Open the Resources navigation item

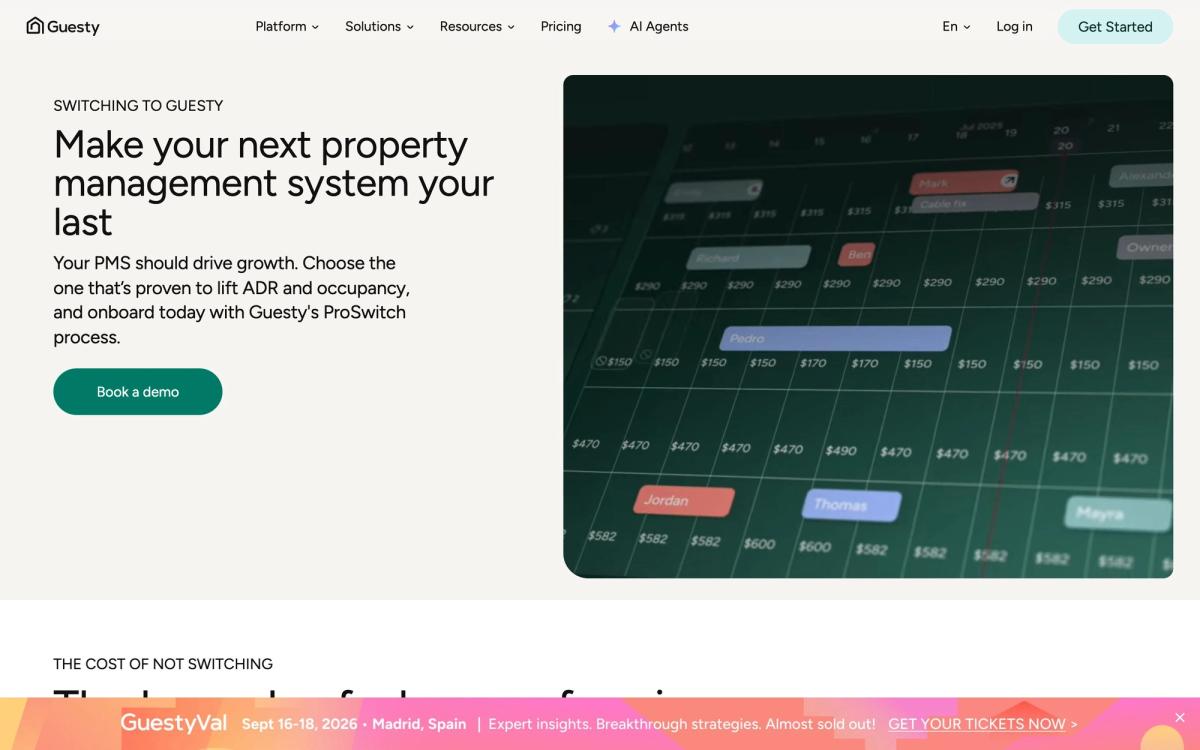477,27
